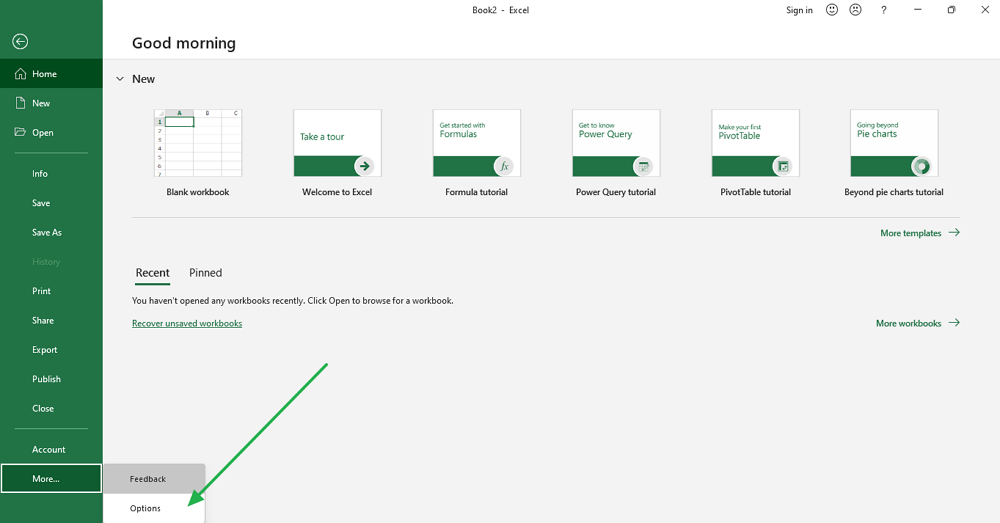Switch to the Pinned tab
The height and width of the screenshot is (523, 1000).
pyautogui.click(x=205, y=273)
